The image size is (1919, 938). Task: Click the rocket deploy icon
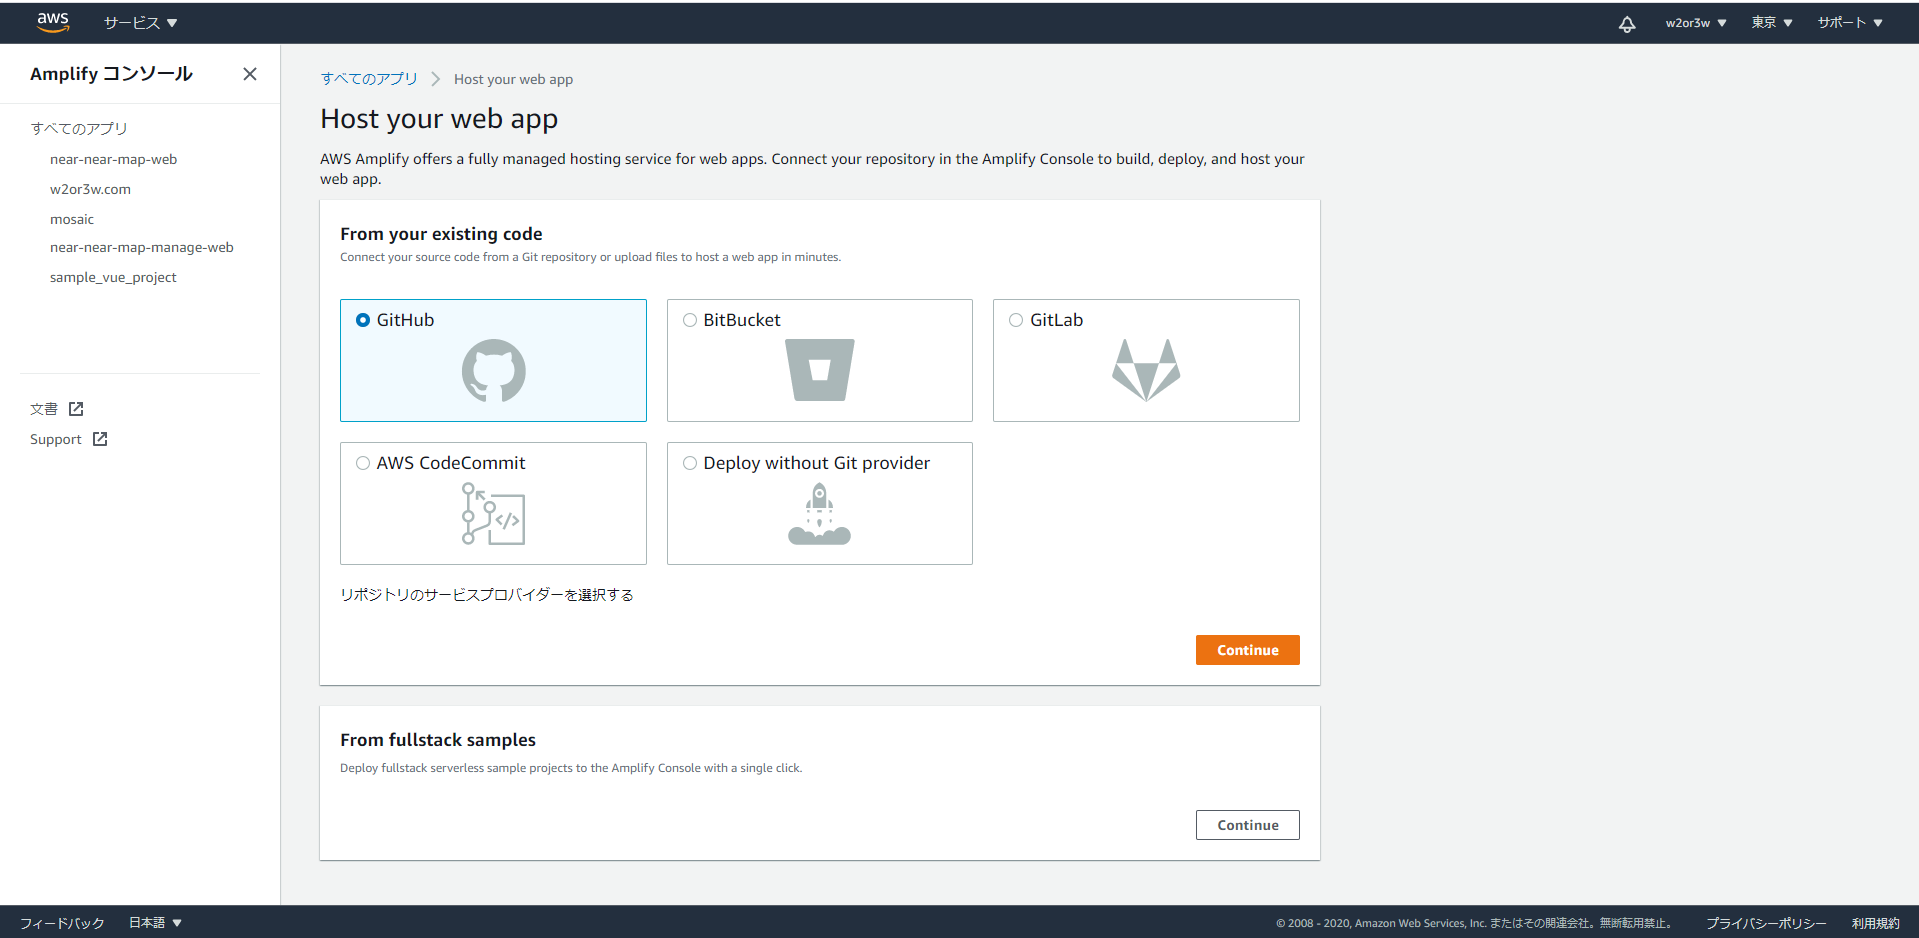tap(820, 514)
